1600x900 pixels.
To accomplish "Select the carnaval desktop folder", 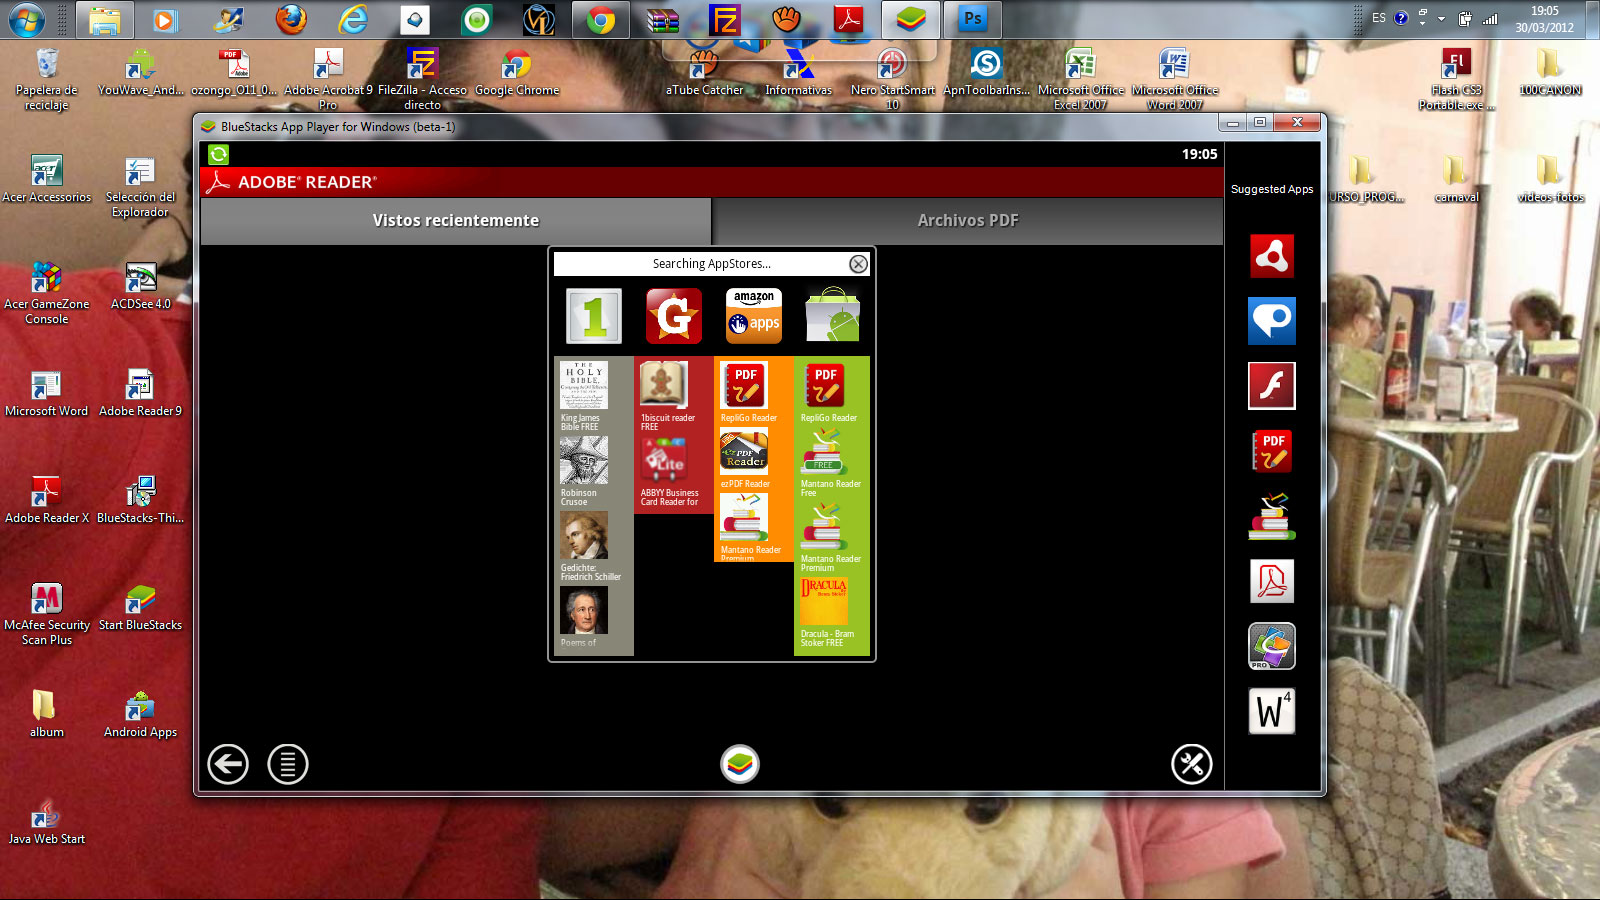I will click(x=1456, y=179).
